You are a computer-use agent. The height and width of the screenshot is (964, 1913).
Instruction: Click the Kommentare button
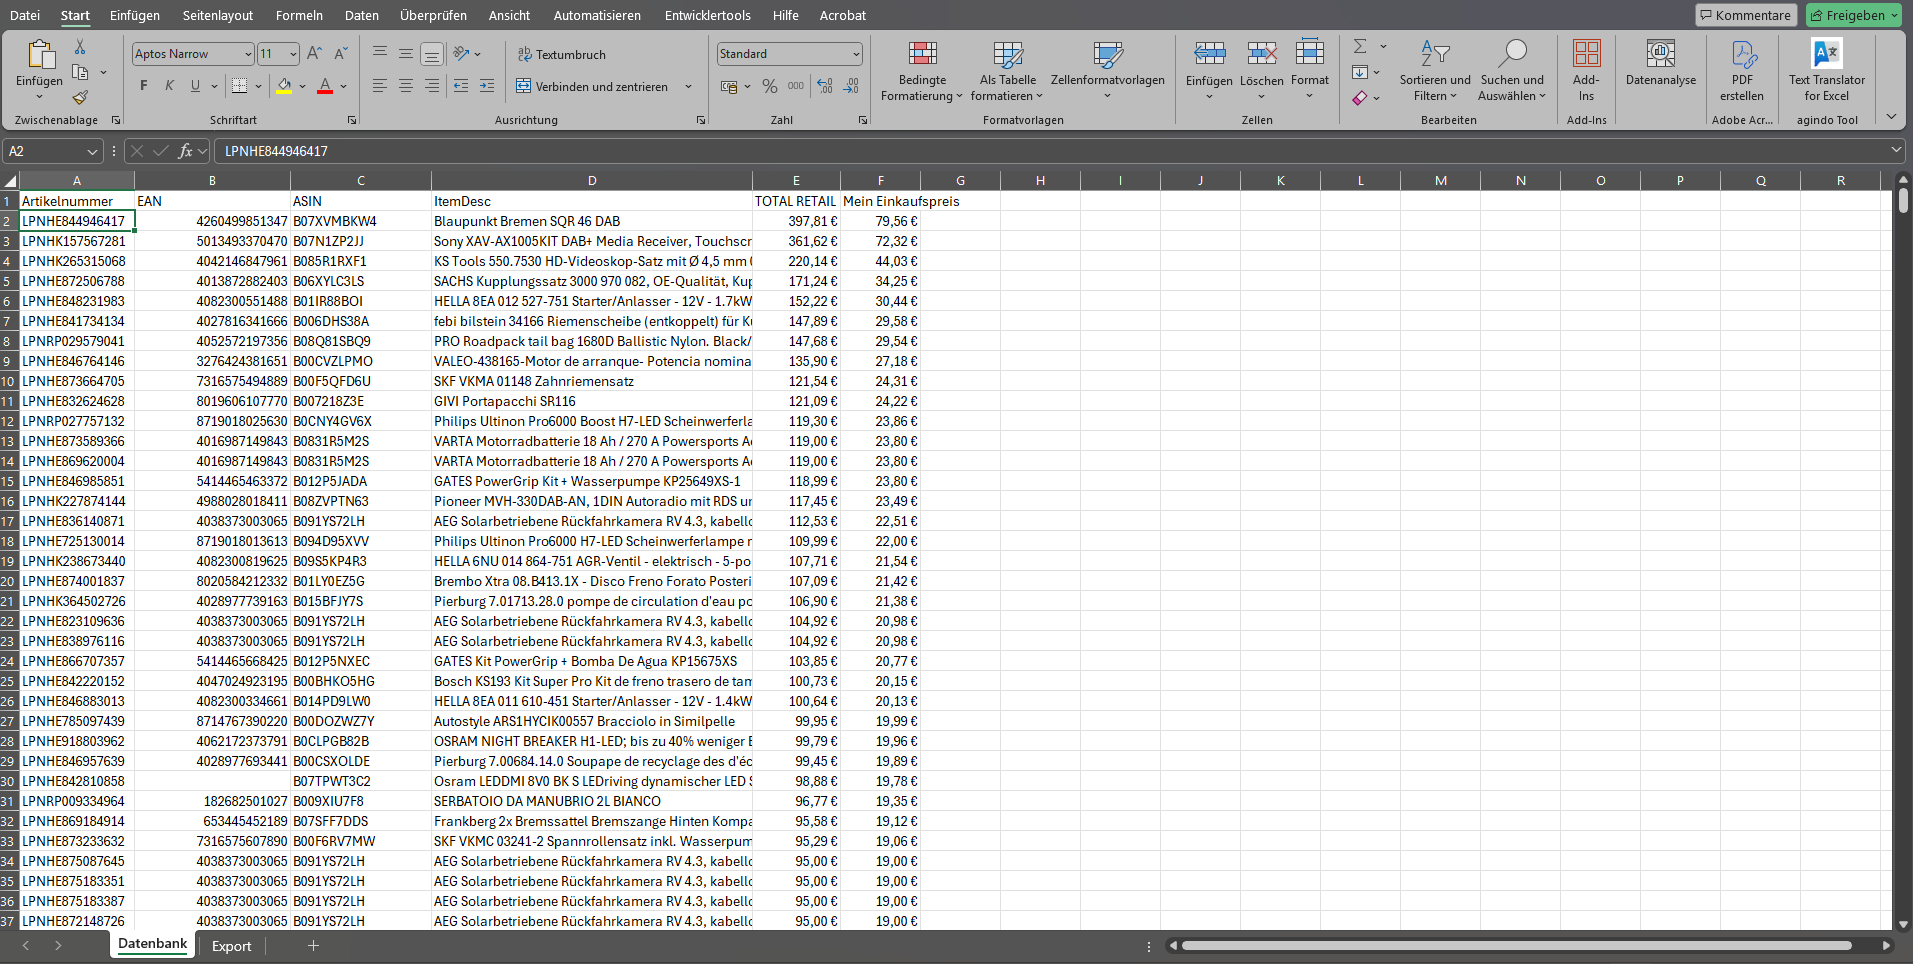click(x=1746, y=15)
